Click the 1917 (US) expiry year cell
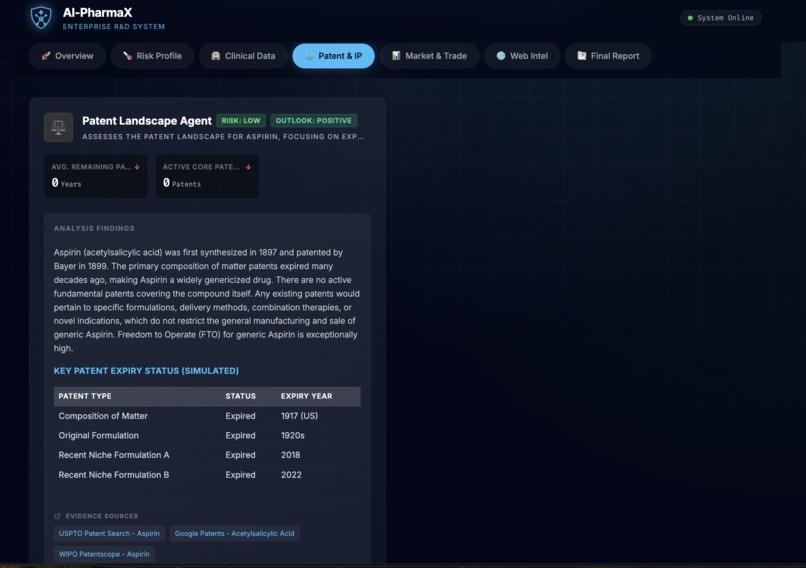Image resolution: width=806 pixels, height=568 pixels. [299, 416]
